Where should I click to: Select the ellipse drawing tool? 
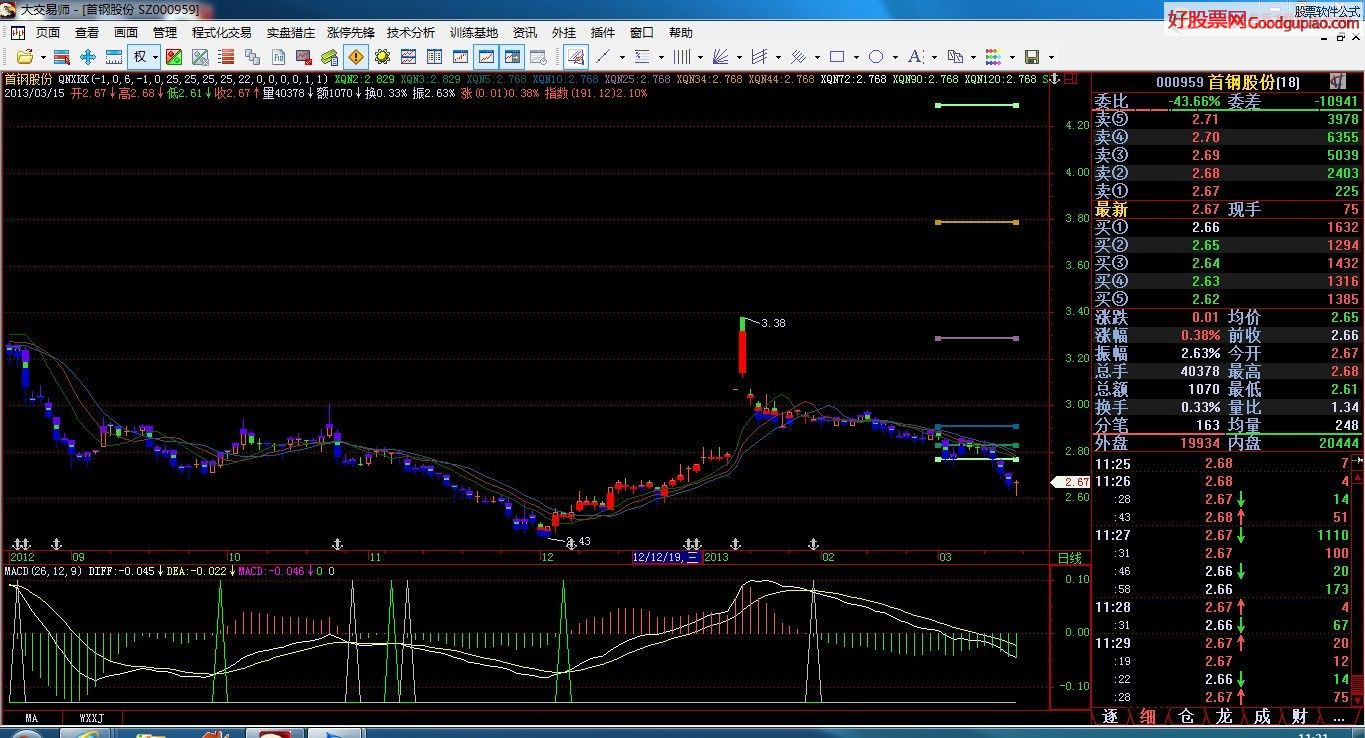pyautogui.click(x=876, y=57)
